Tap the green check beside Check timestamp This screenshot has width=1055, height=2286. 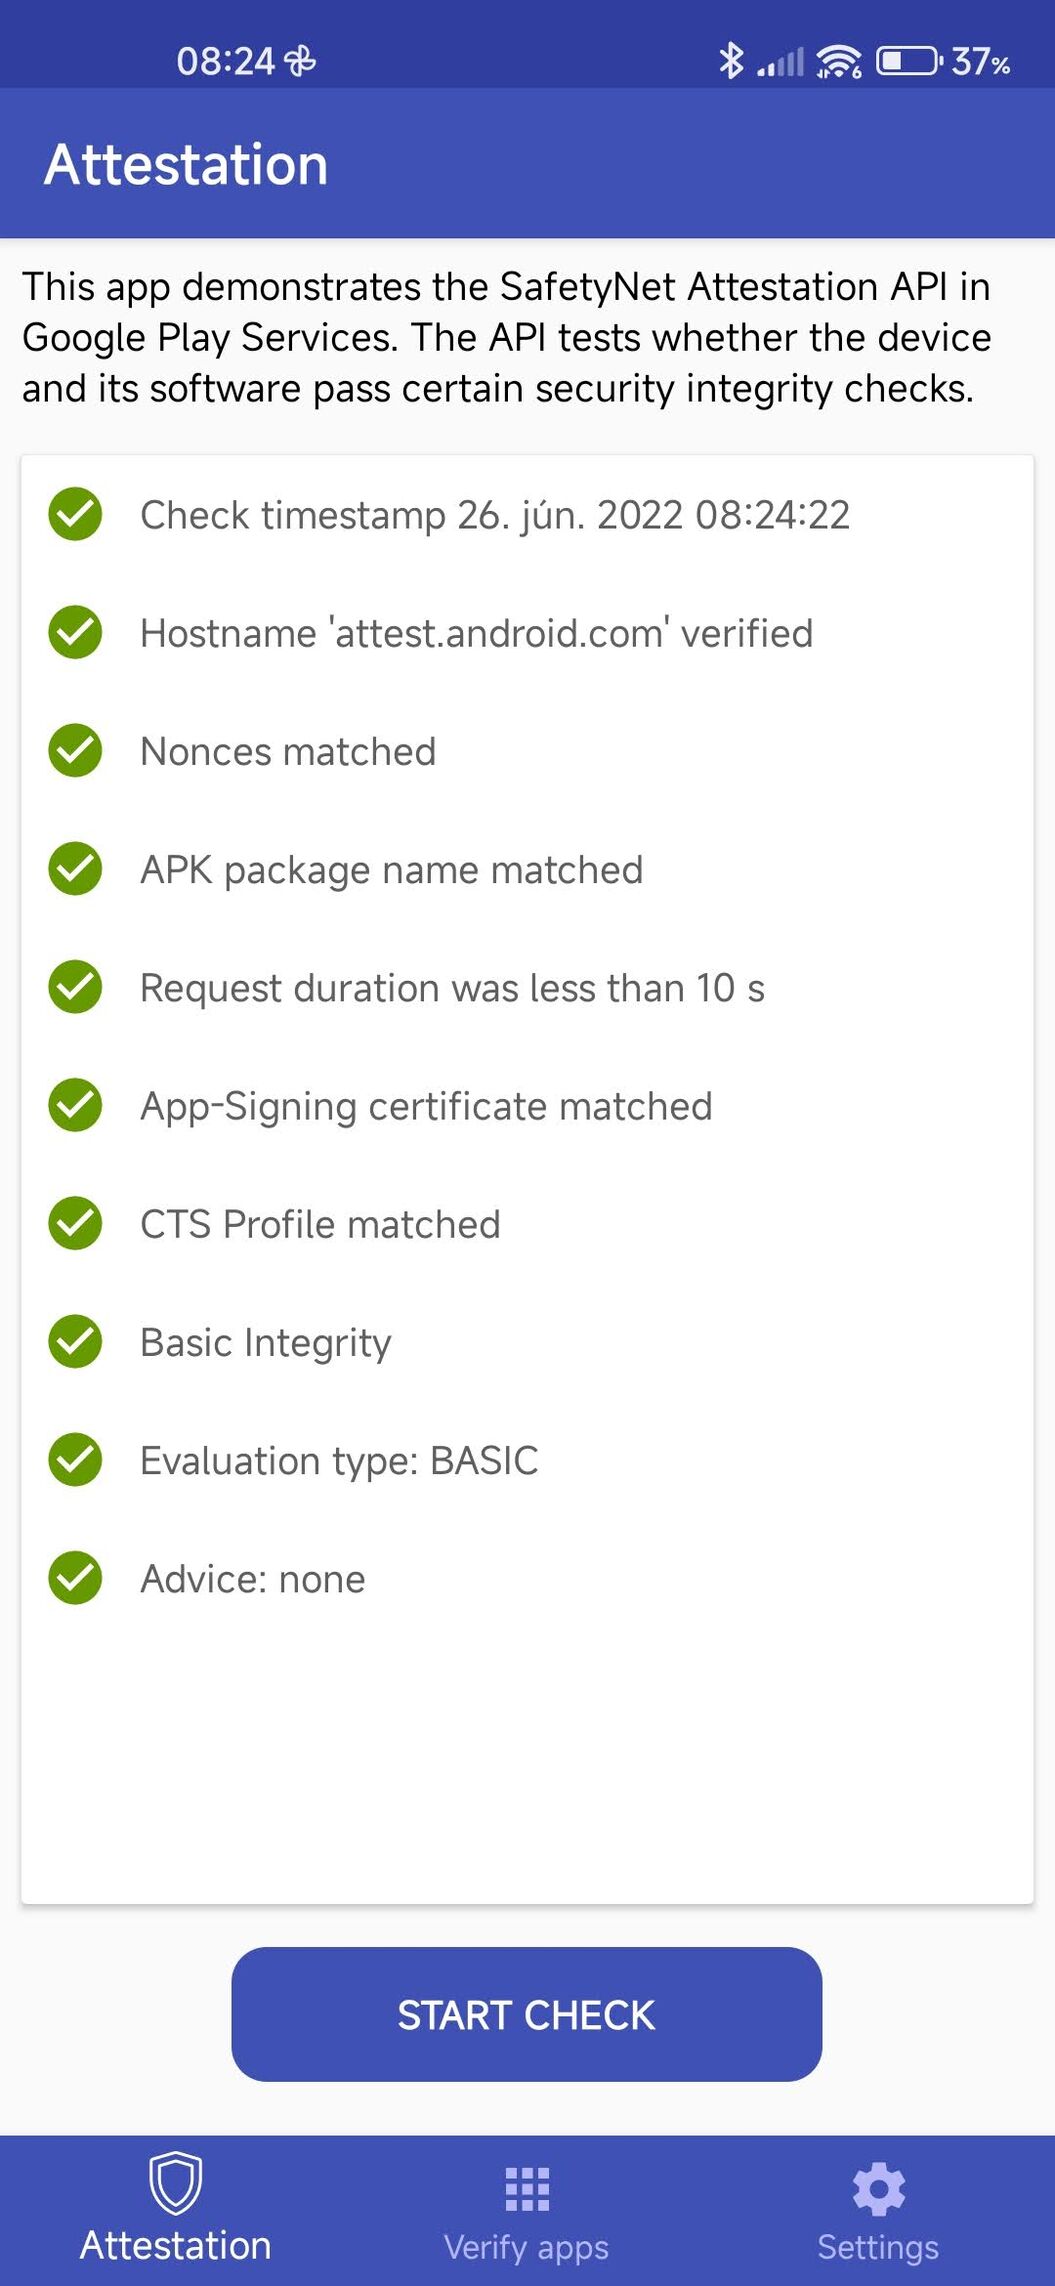tap(75, 514)
